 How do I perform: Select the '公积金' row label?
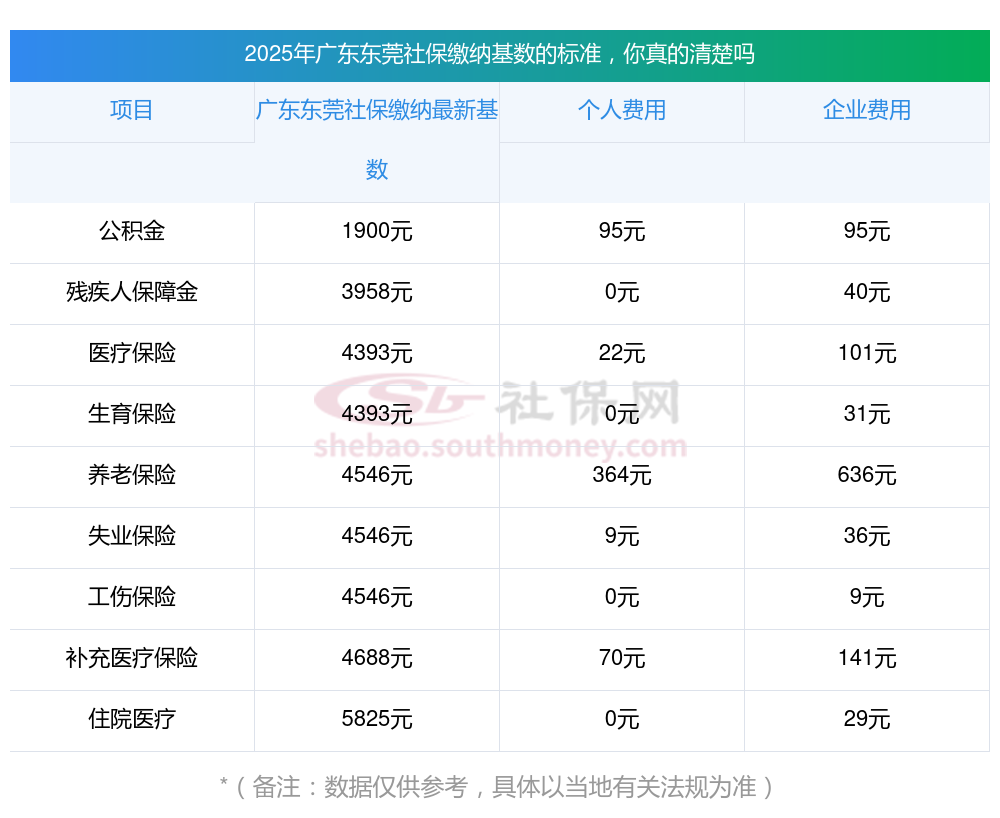pyautogui.click(x=132, y=231)
